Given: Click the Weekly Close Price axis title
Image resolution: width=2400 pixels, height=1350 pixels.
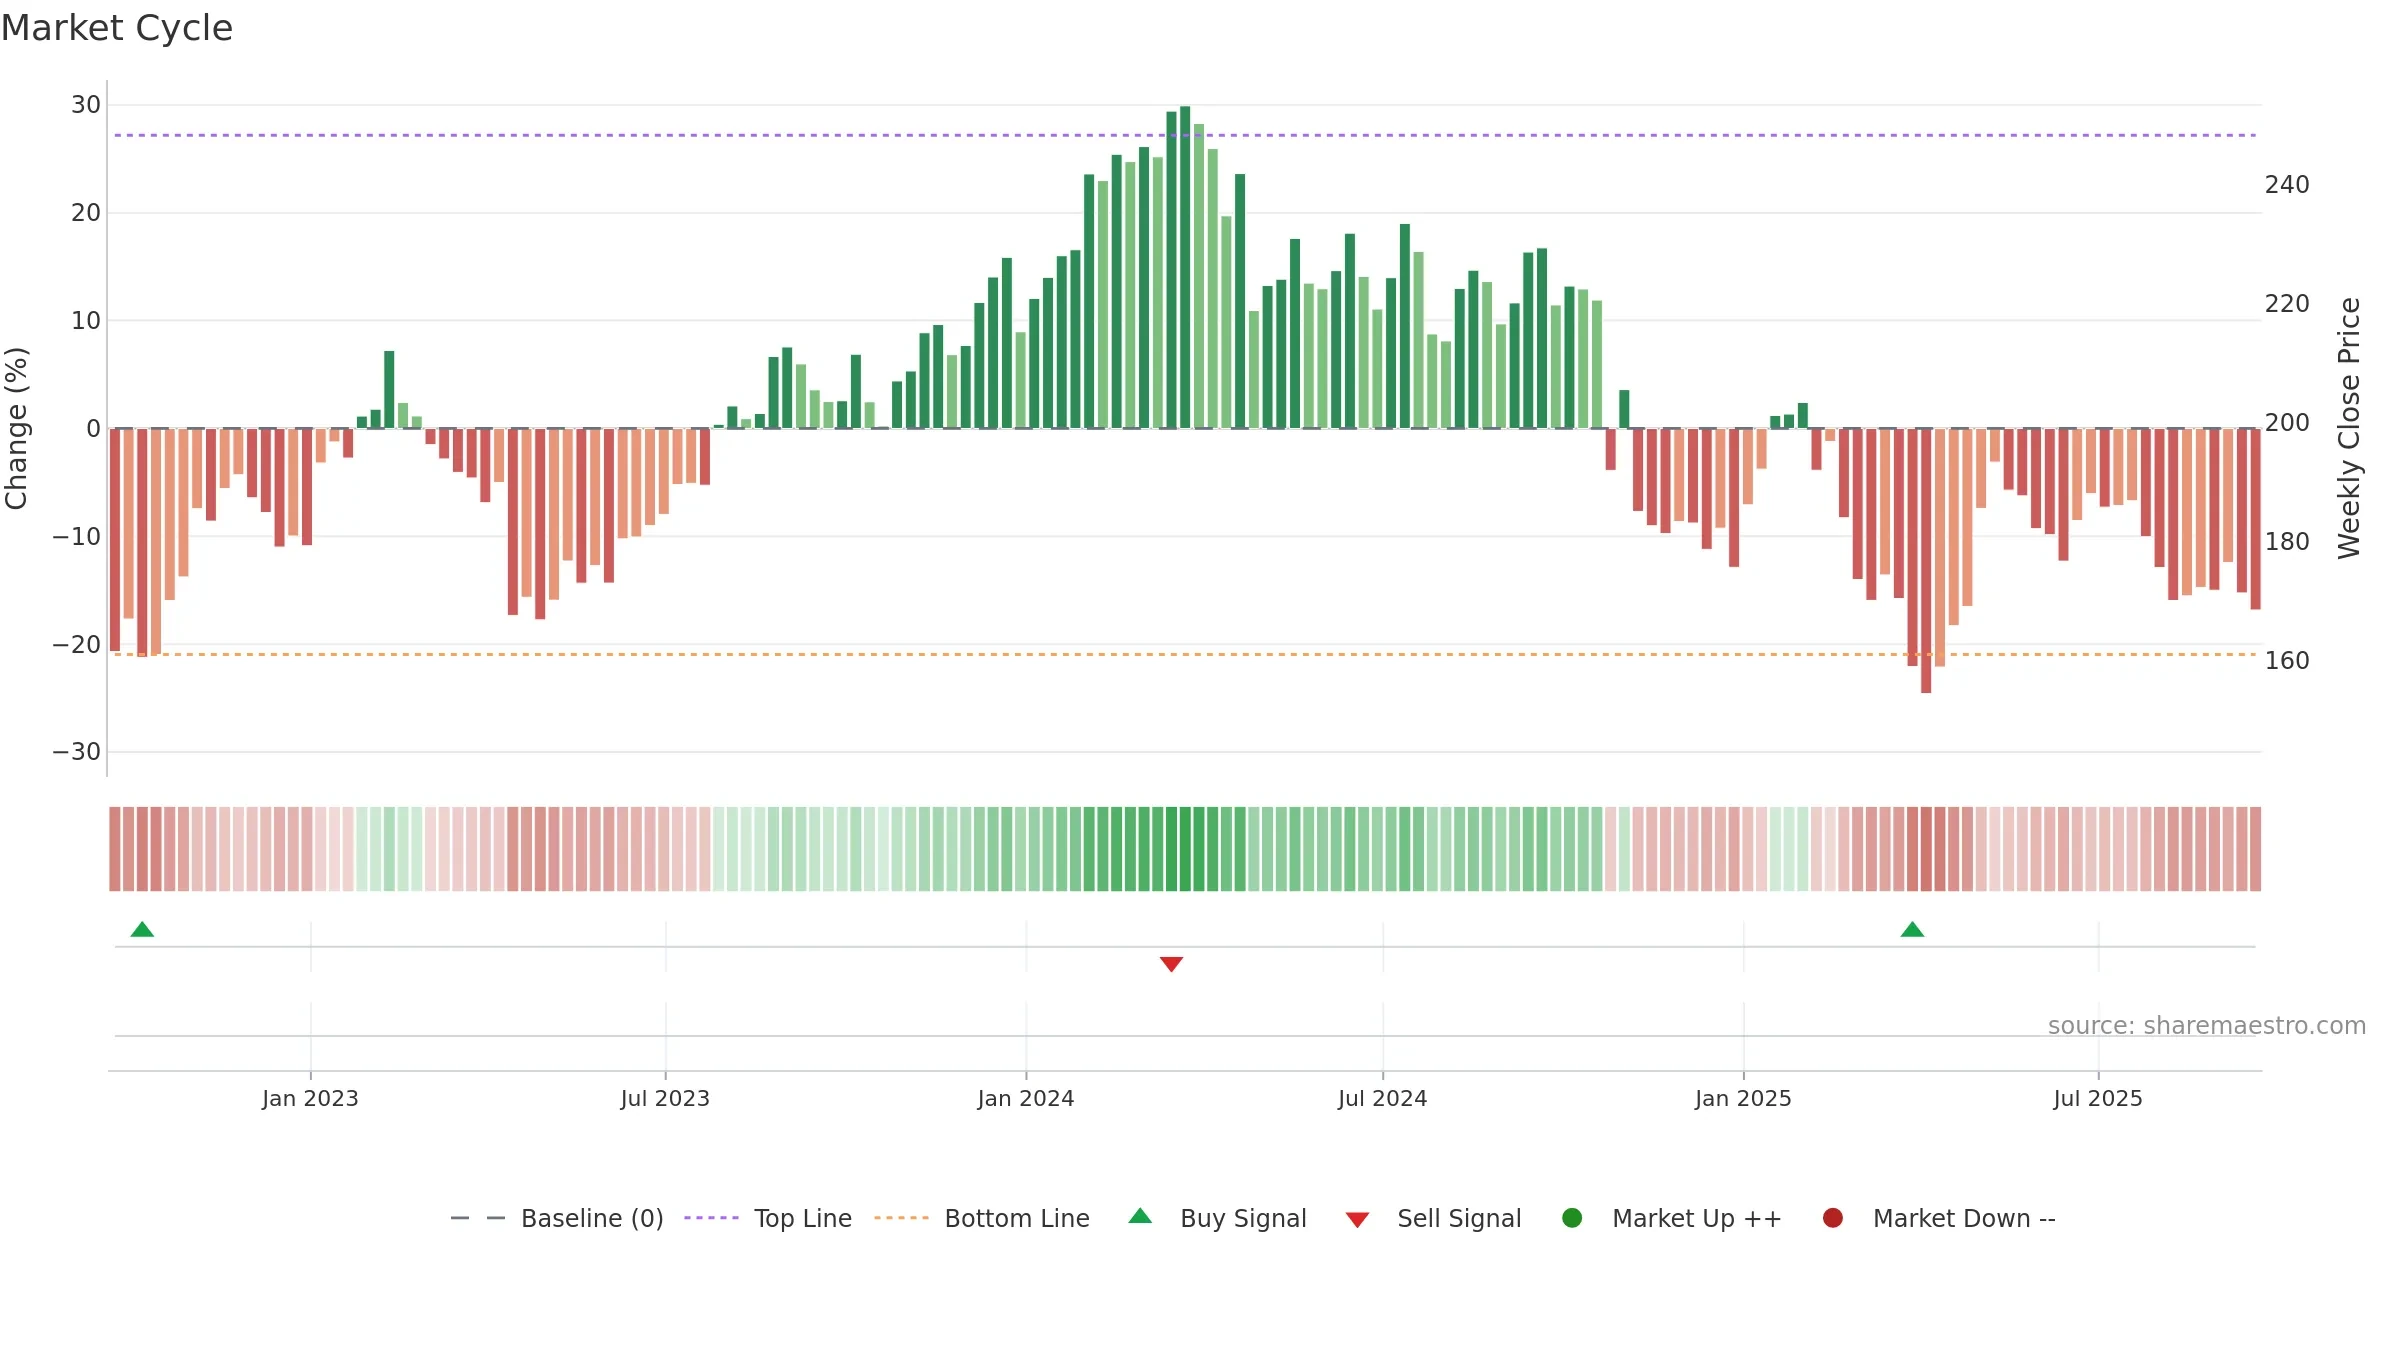Looking at the screenshot, I should (x=2349, y=428).
